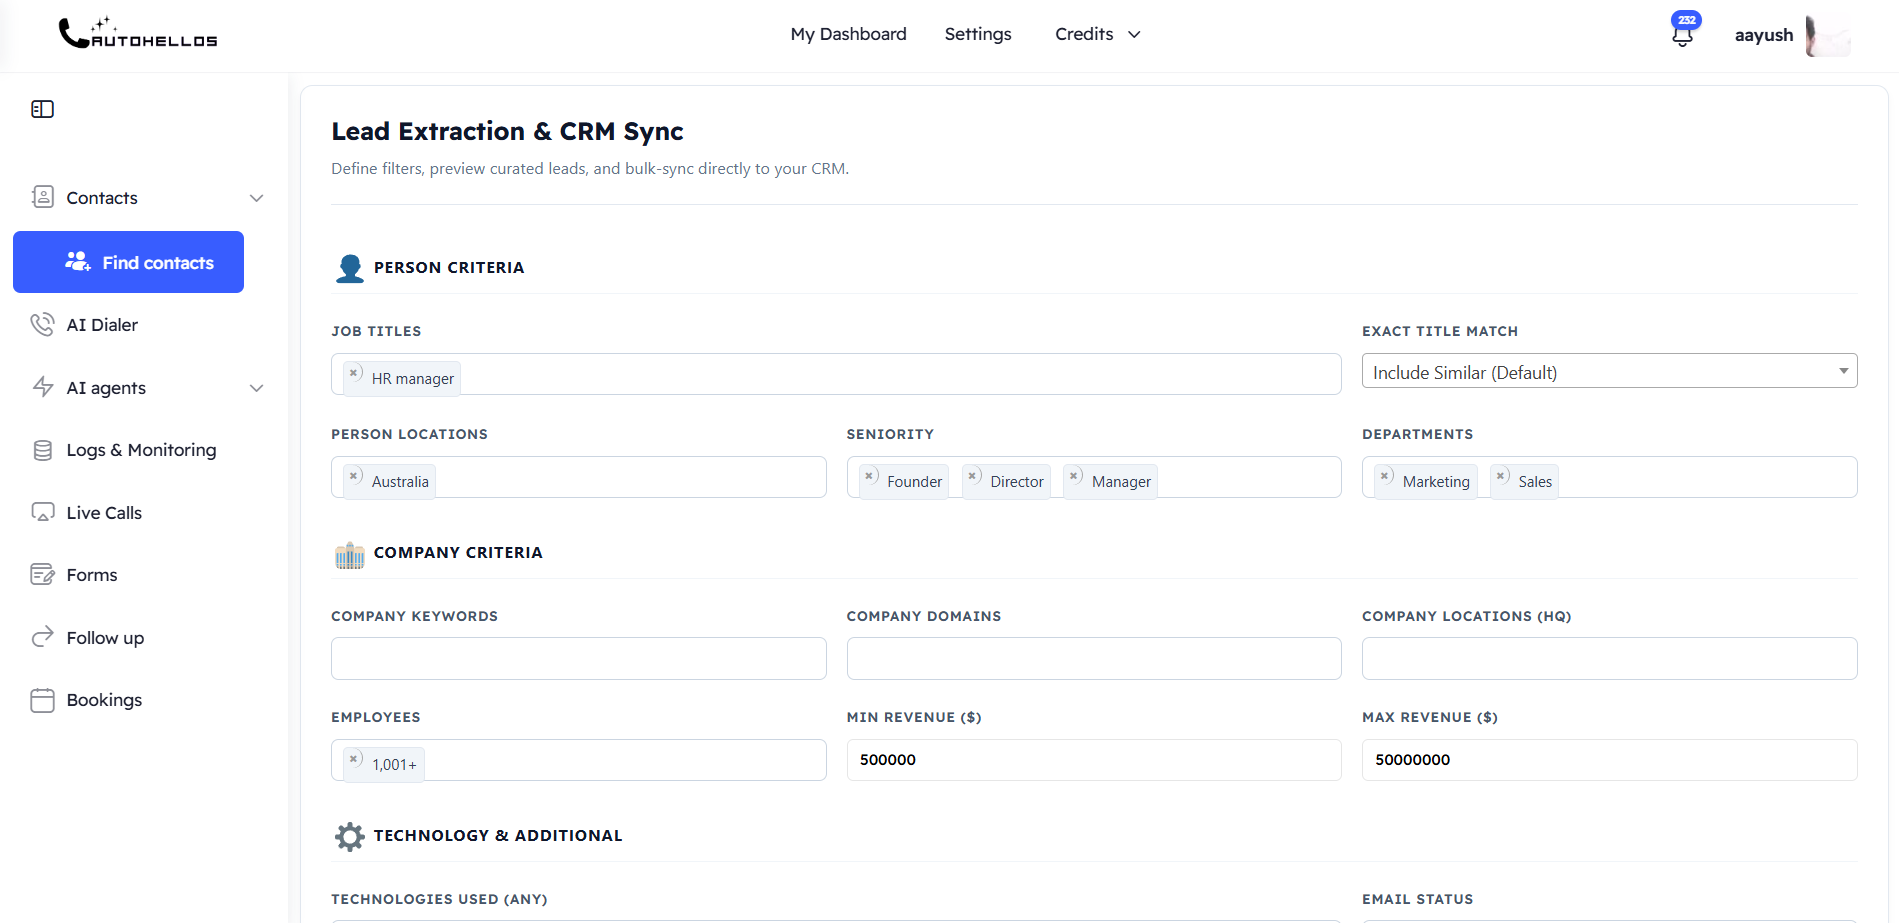Remove the Sales department tag

point(1501,476)
